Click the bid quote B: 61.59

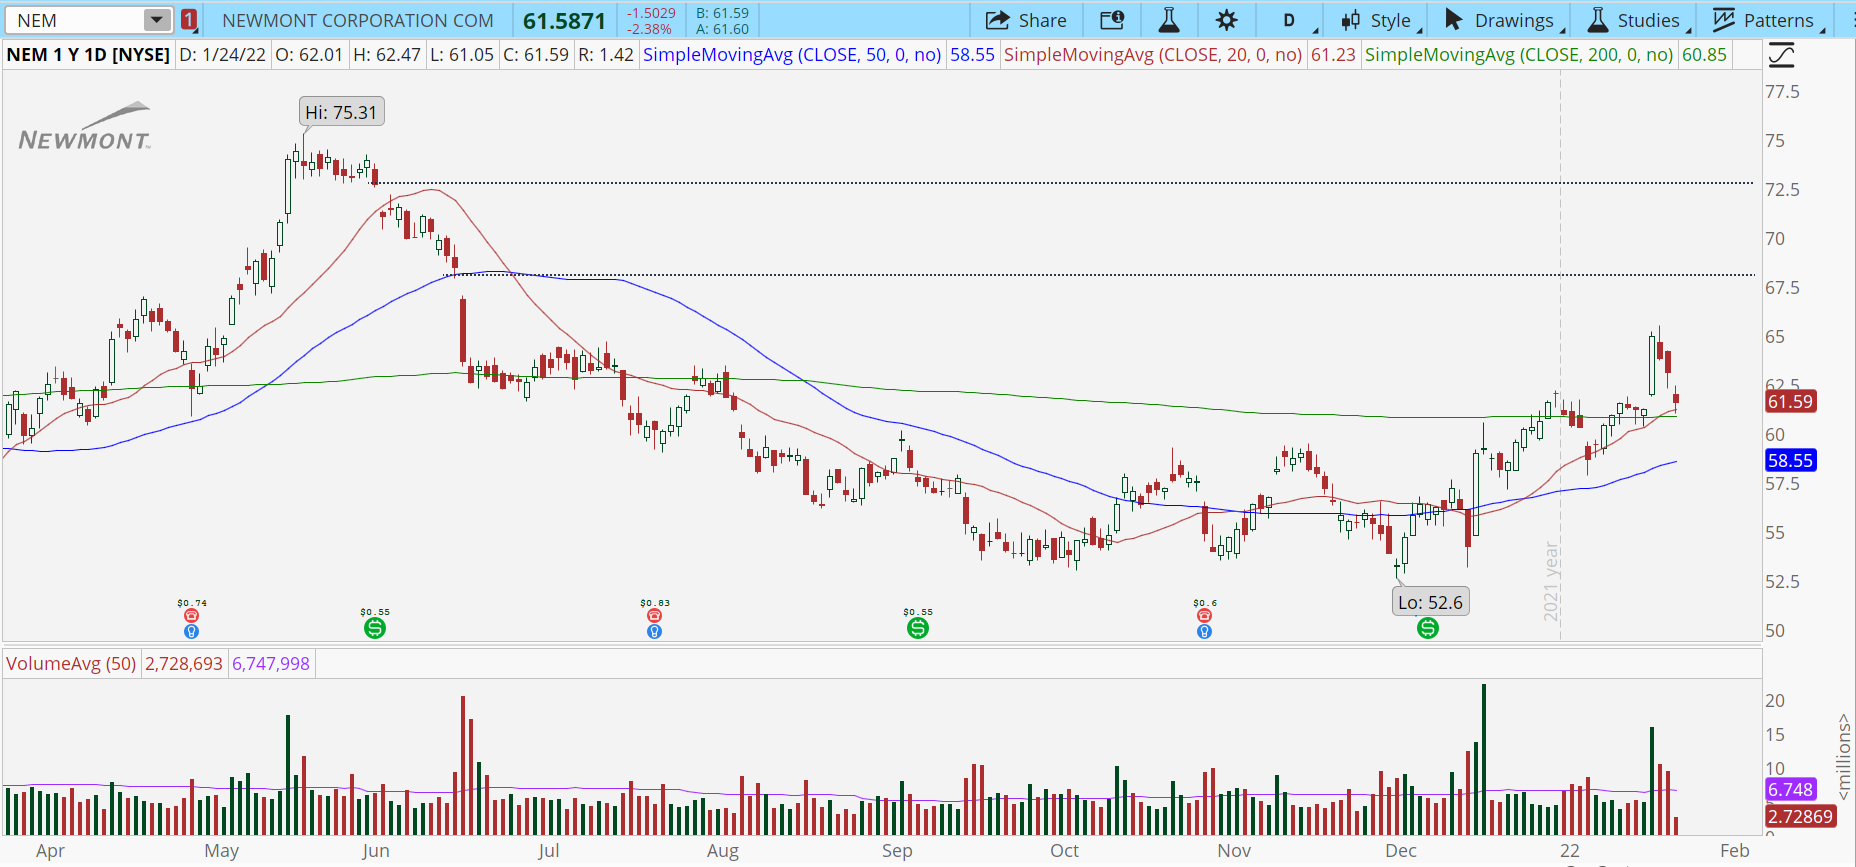(x=722, y=13)
